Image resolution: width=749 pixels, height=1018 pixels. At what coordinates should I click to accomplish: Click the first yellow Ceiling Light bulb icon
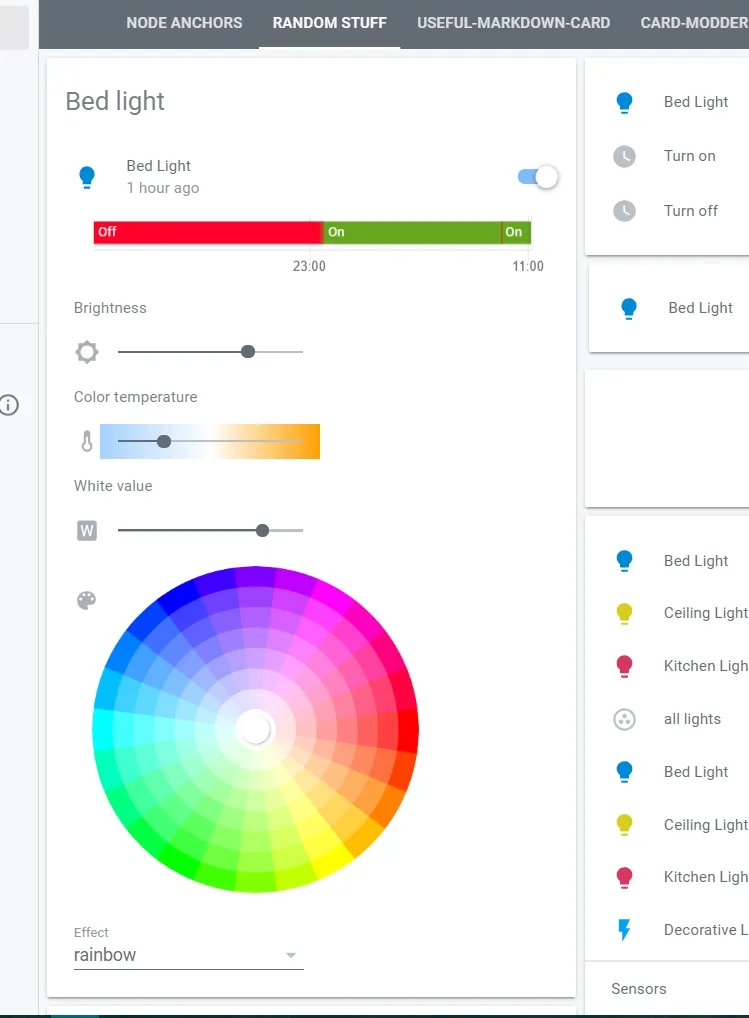coord(624,614)
